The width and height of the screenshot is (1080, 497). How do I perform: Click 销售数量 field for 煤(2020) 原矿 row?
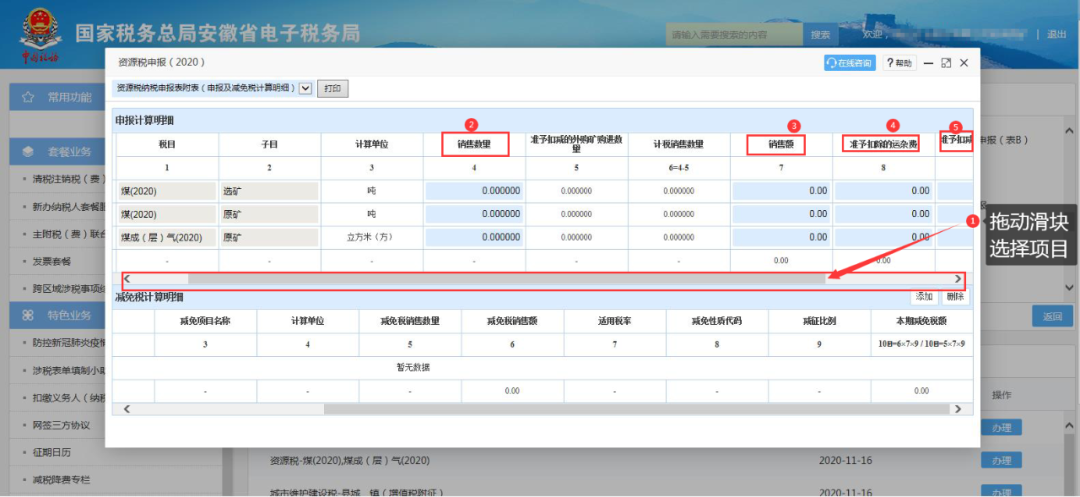coord(474,214)
